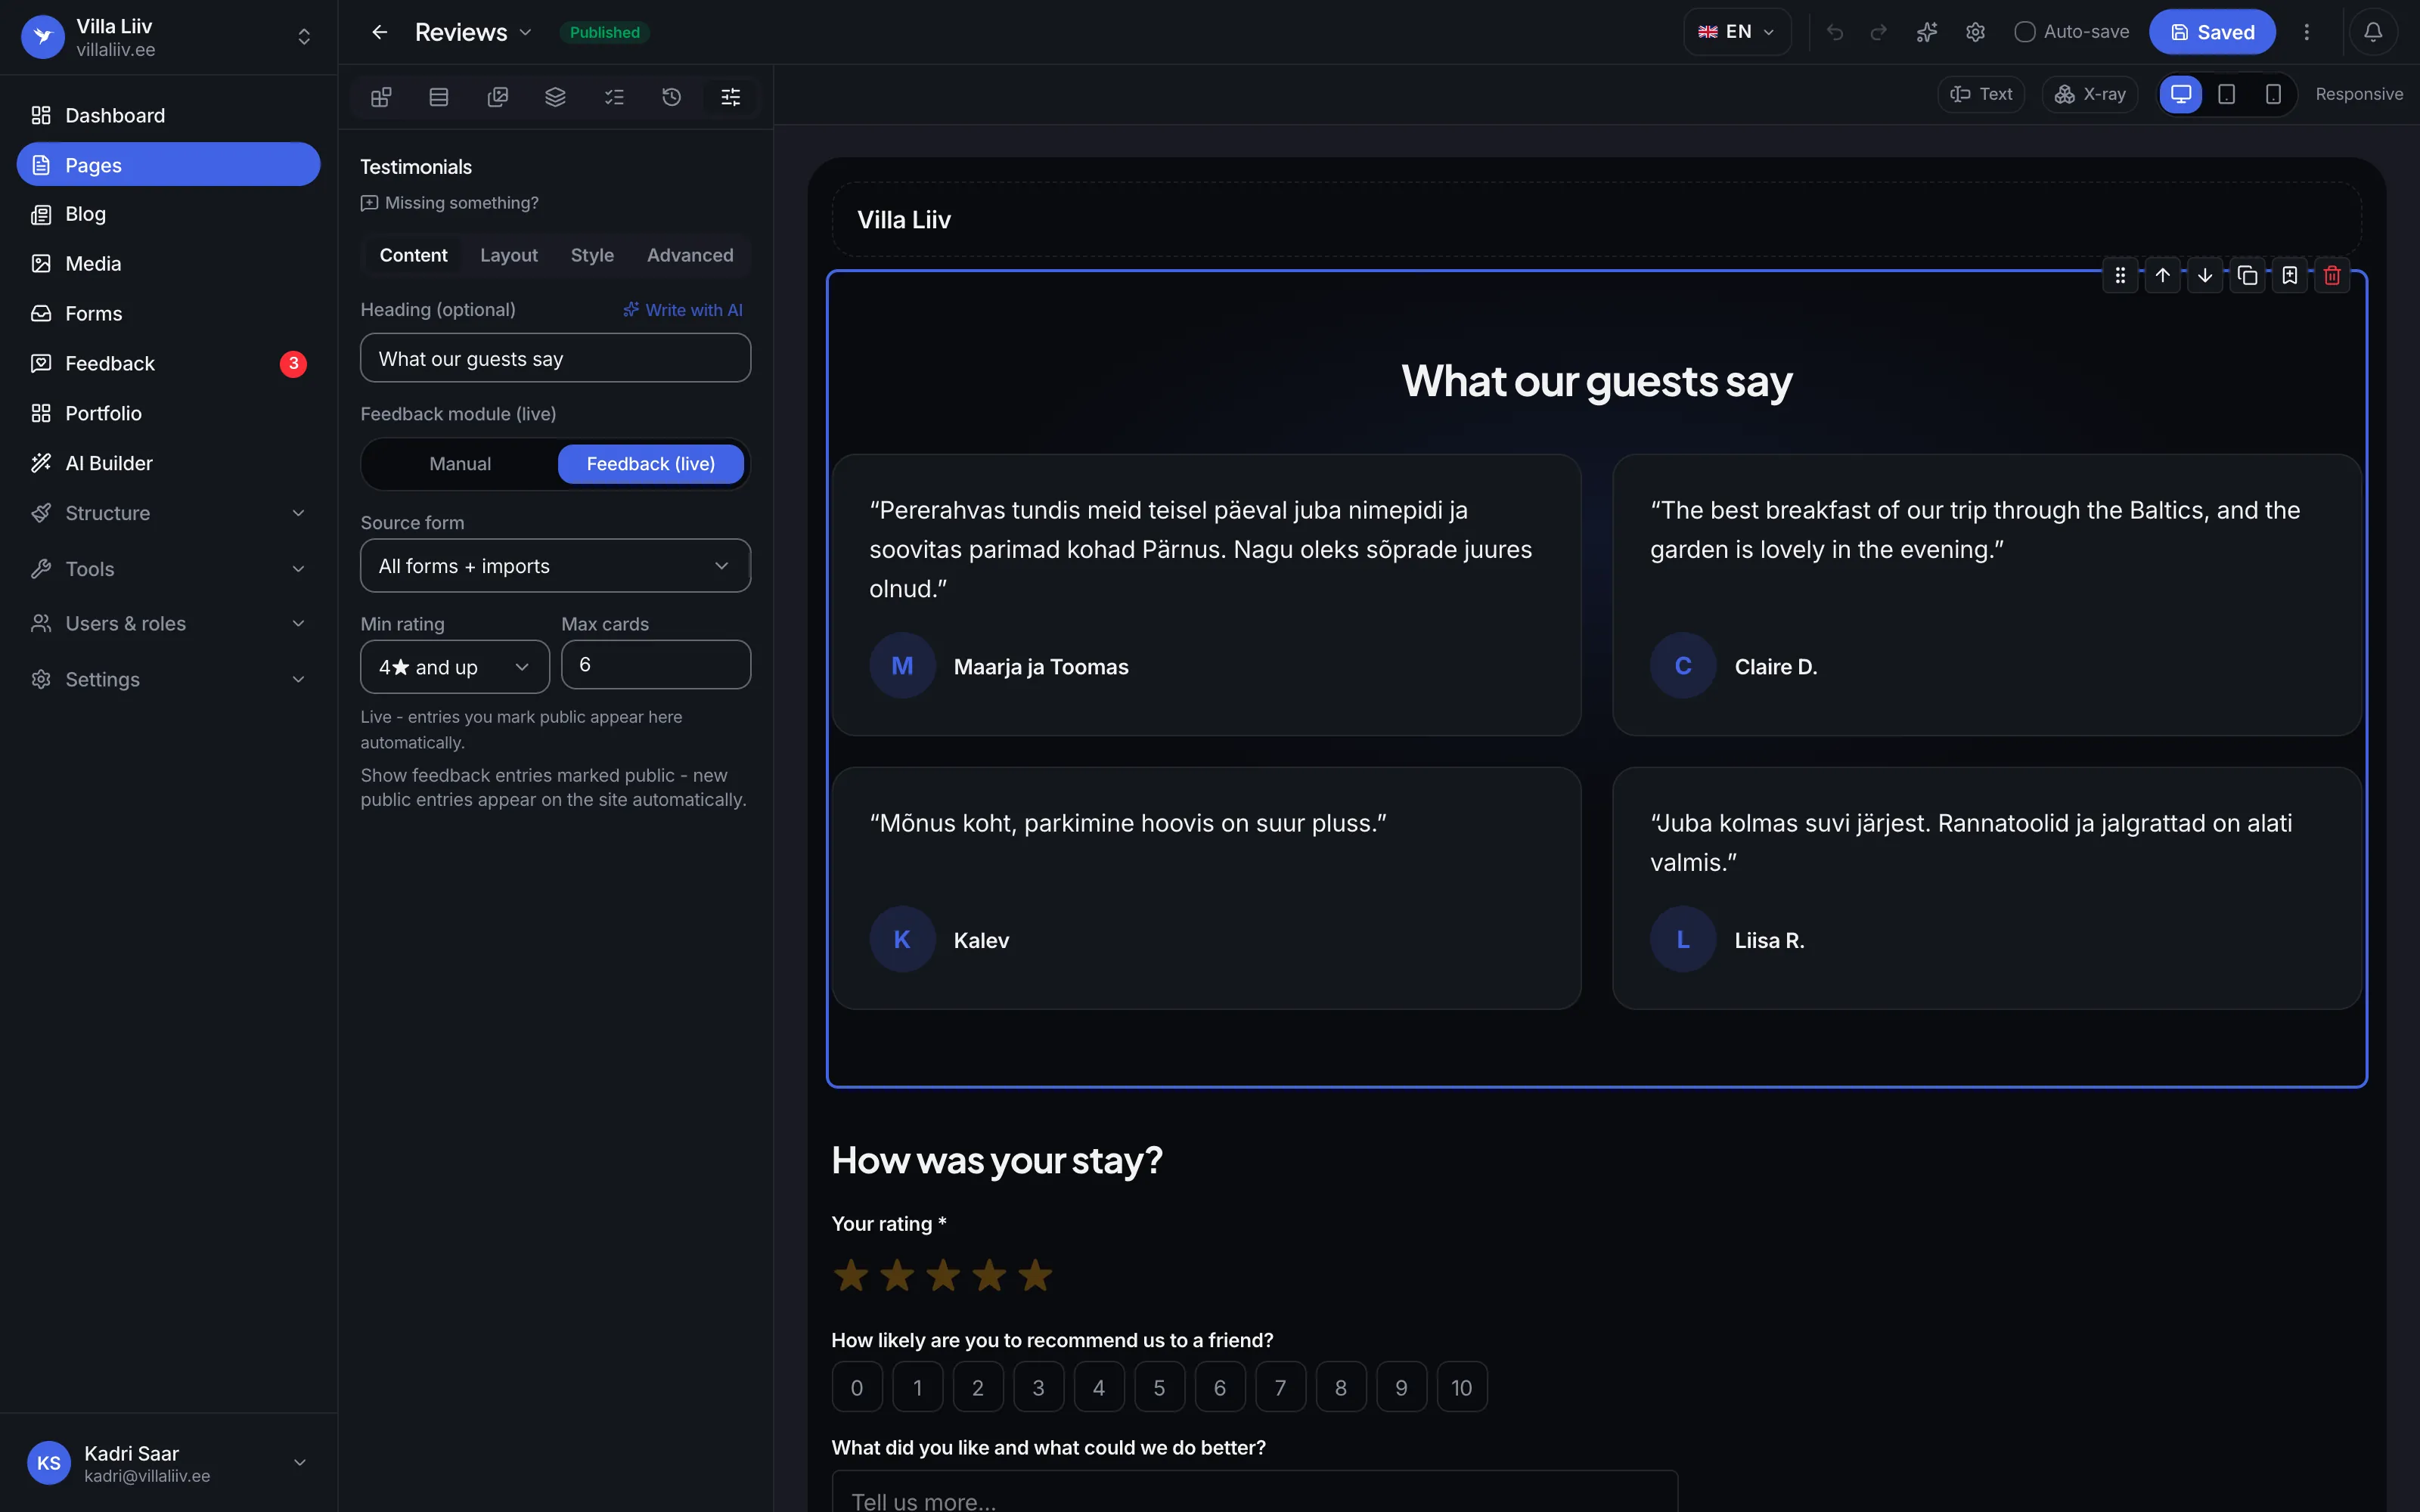This screenshot has width=2420, height=1512.
Task: Switch feedback module to Manual
Action: (x=460, y=464)
